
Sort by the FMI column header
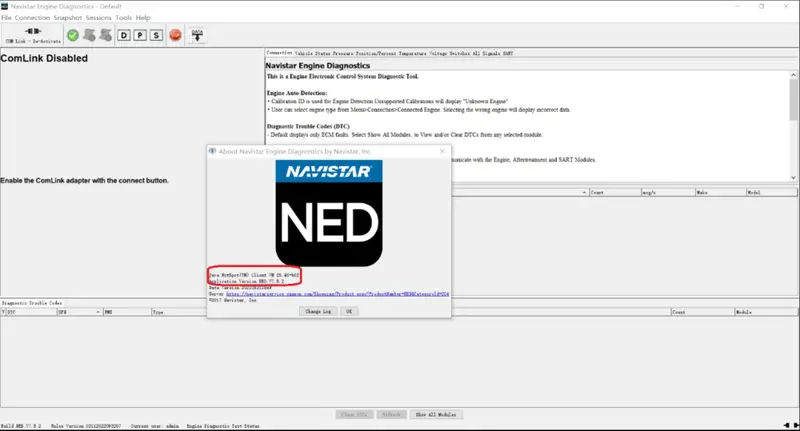(127, 312)
